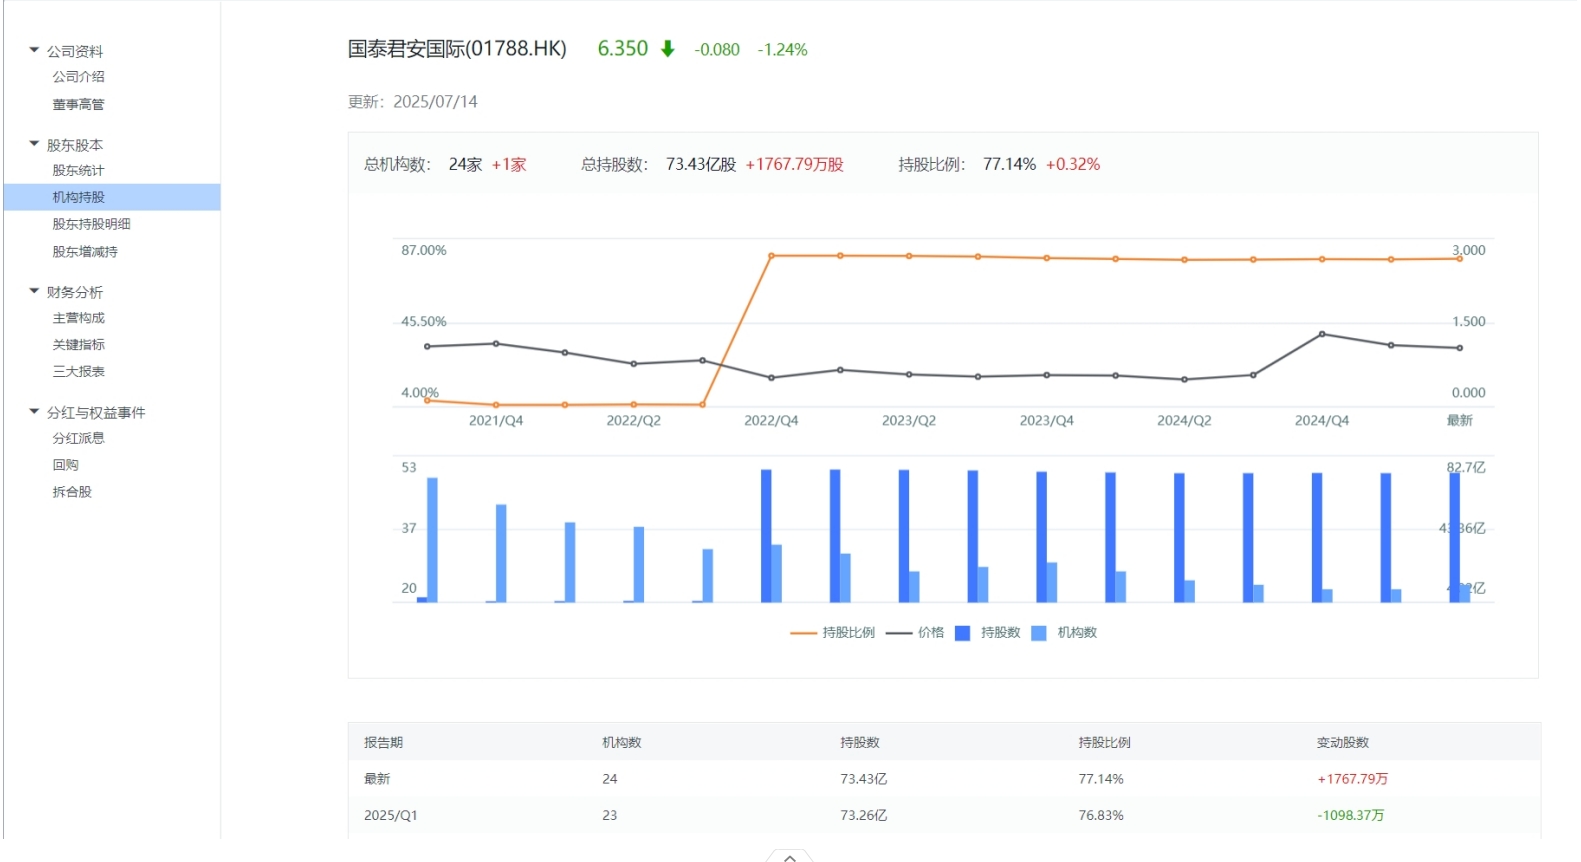
Task: Click the 2022/Q4 orange line data point
Action: click(x=771, y=256)
